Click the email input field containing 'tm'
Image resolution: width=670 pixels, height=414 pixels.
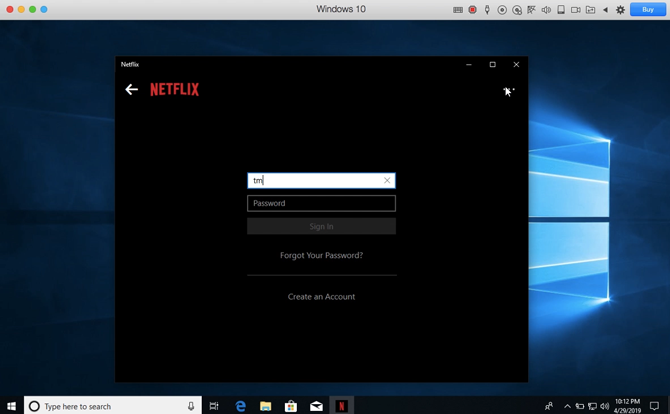click(321, 180)
